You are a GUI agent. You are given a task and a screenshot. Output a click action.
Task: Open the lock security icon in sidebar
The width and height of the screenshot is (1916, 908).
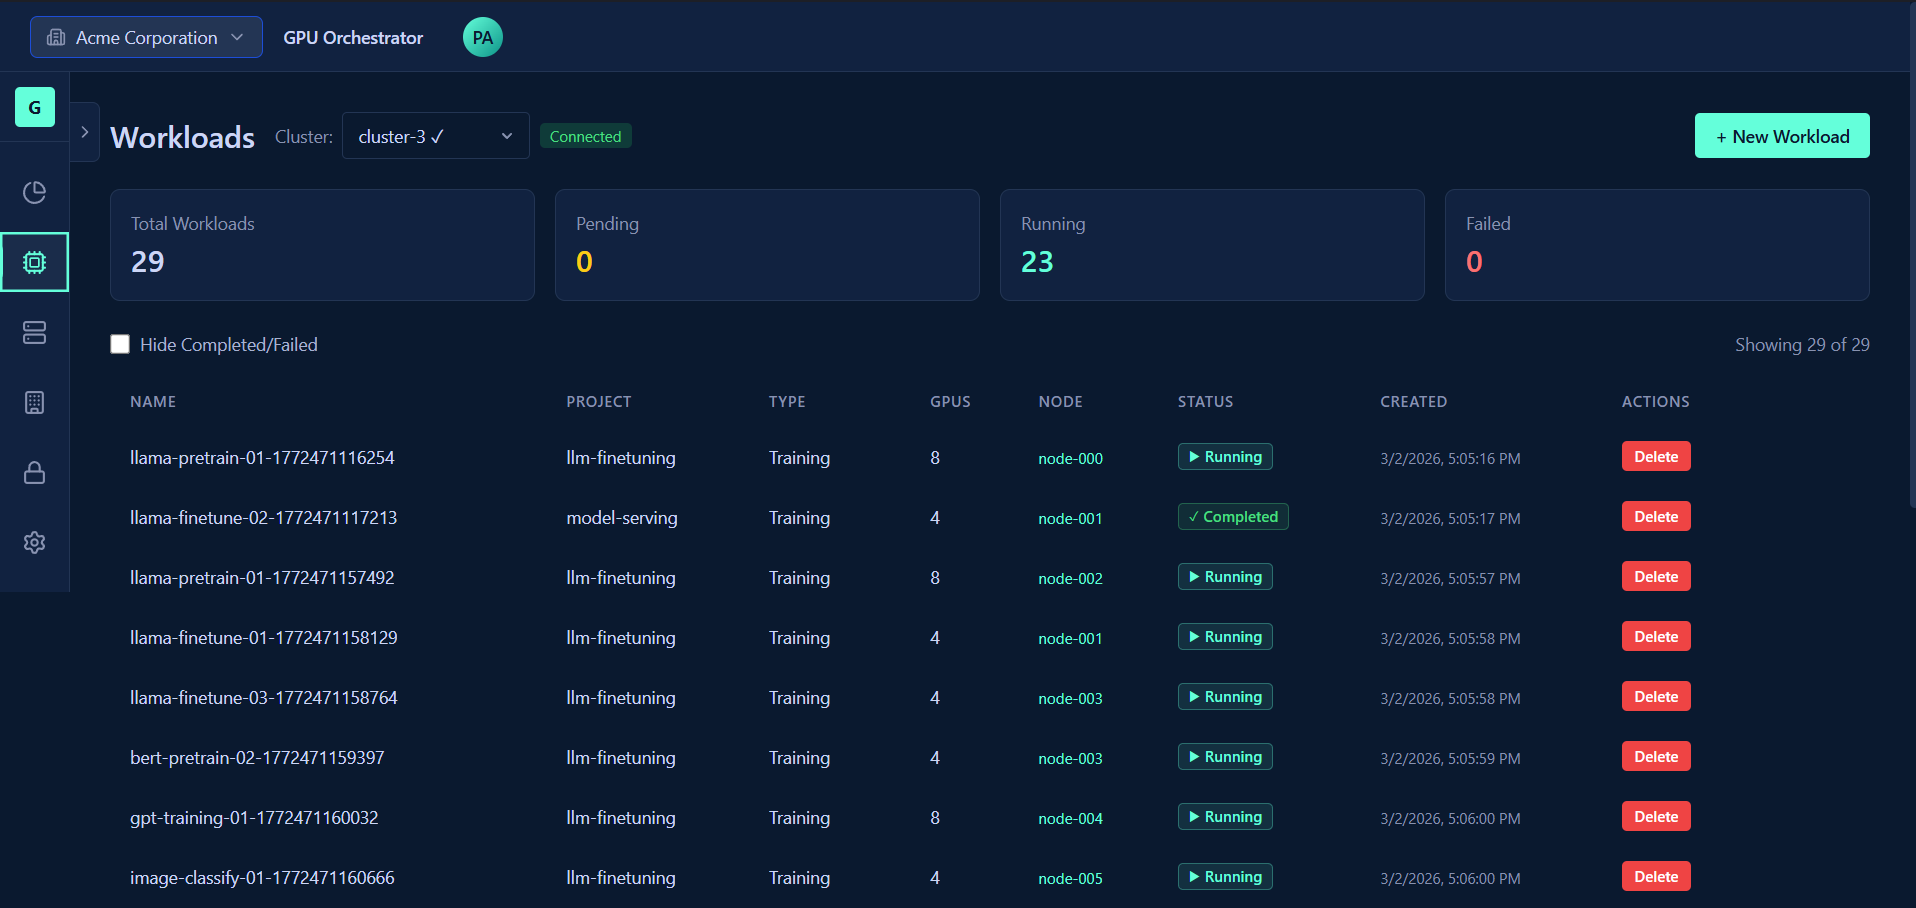34,472
